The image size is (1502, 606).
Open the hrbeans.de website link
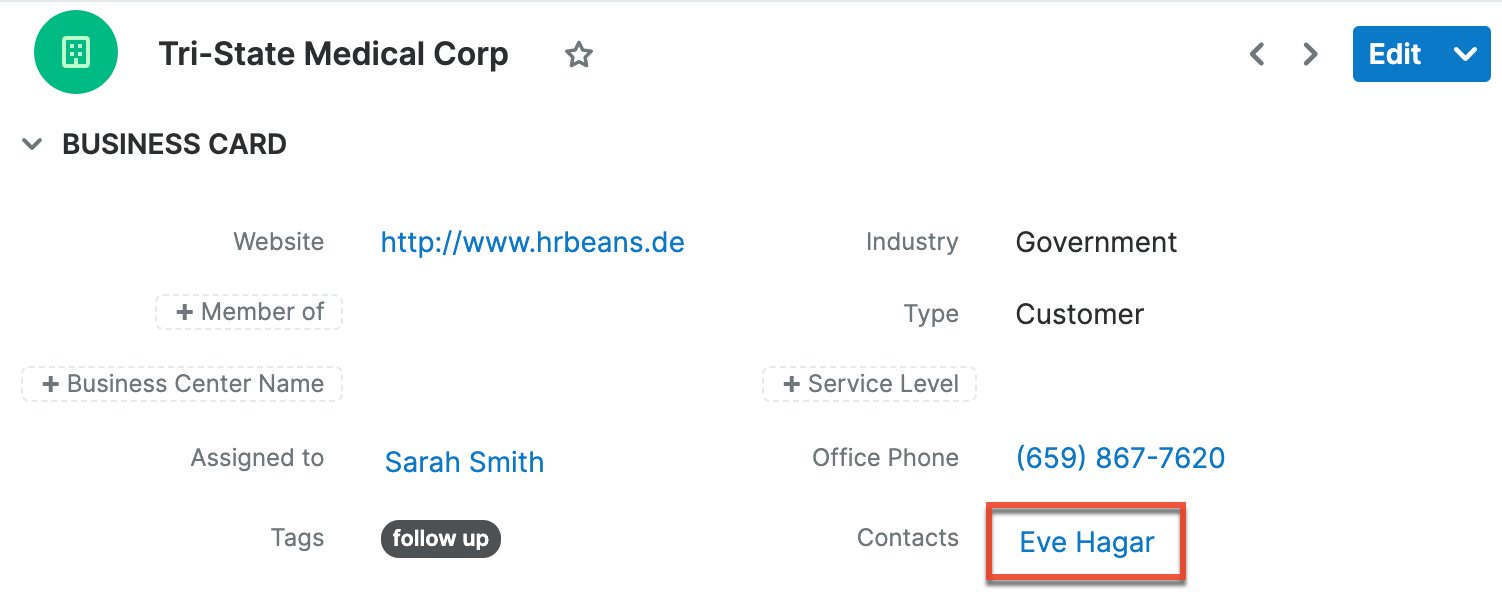pyautogui.click(x=532, y=242)
